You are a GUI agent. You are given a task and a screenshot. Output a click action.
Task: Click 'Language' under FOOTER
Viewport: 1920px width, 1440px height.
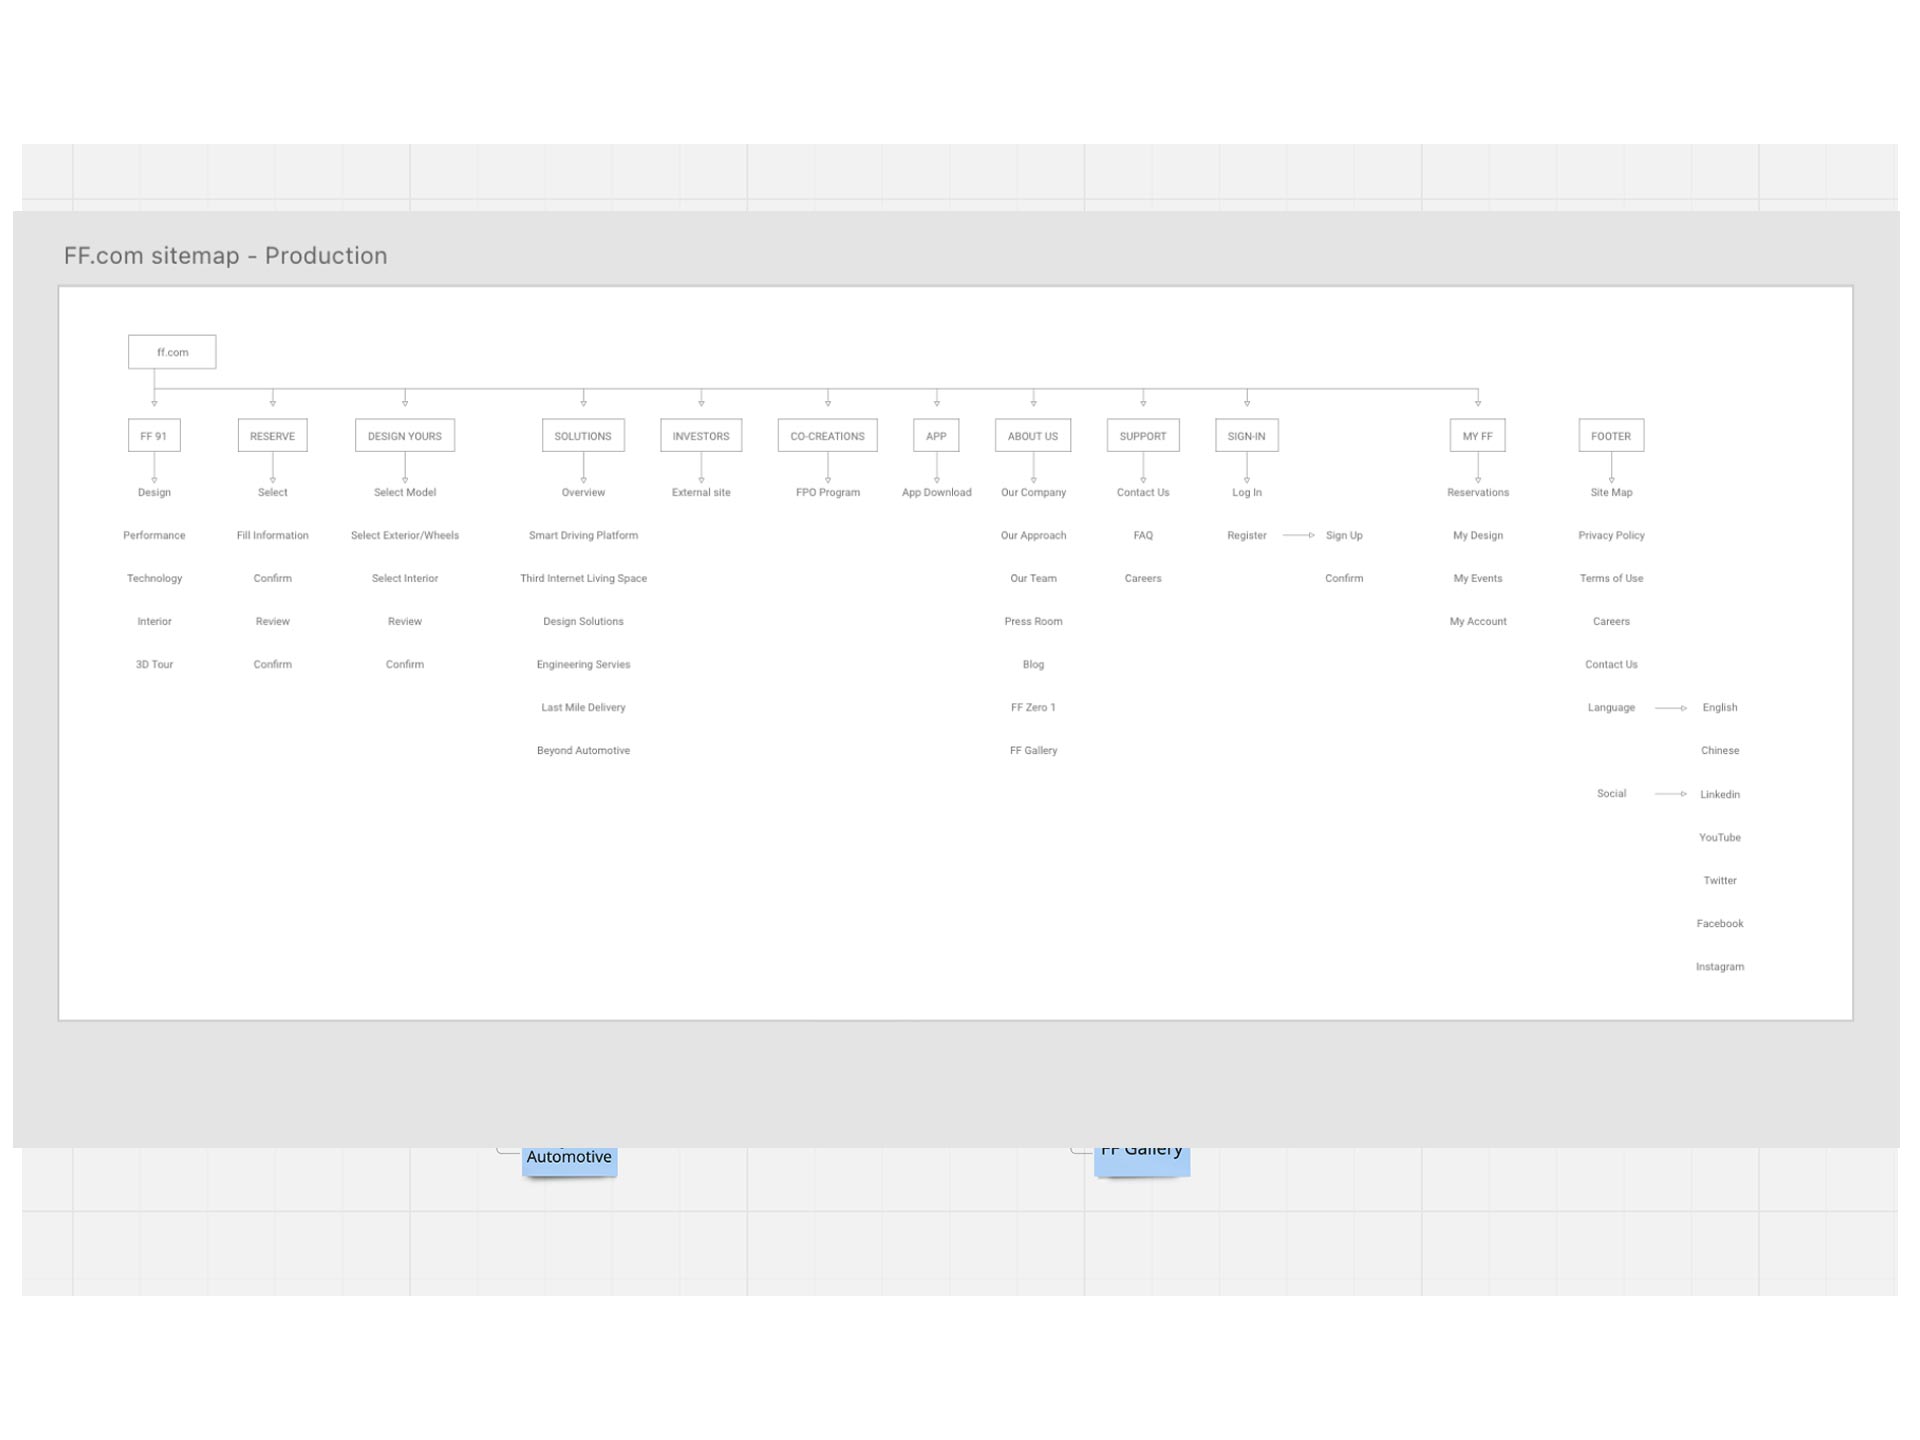1611,707
